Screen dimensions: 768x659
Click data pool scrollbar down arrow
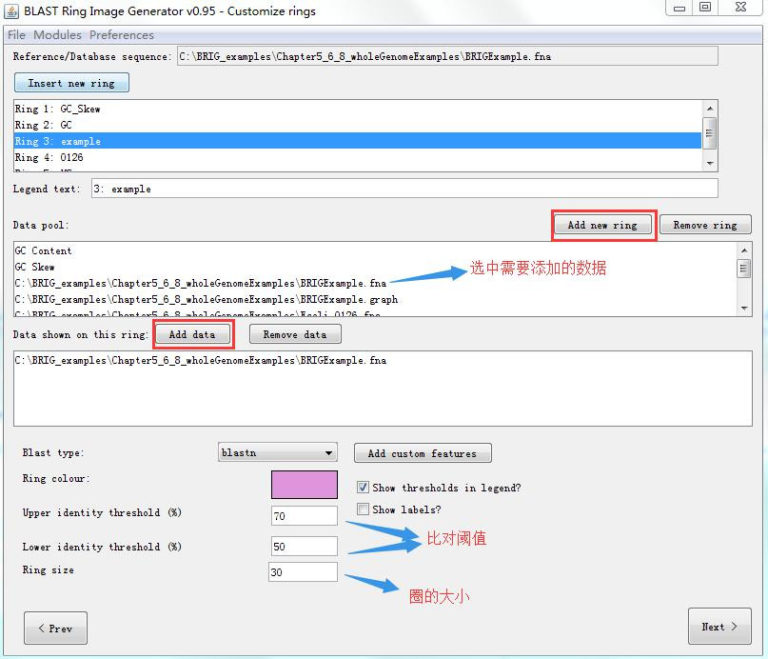pyautogui.click(x=744, y=308)
